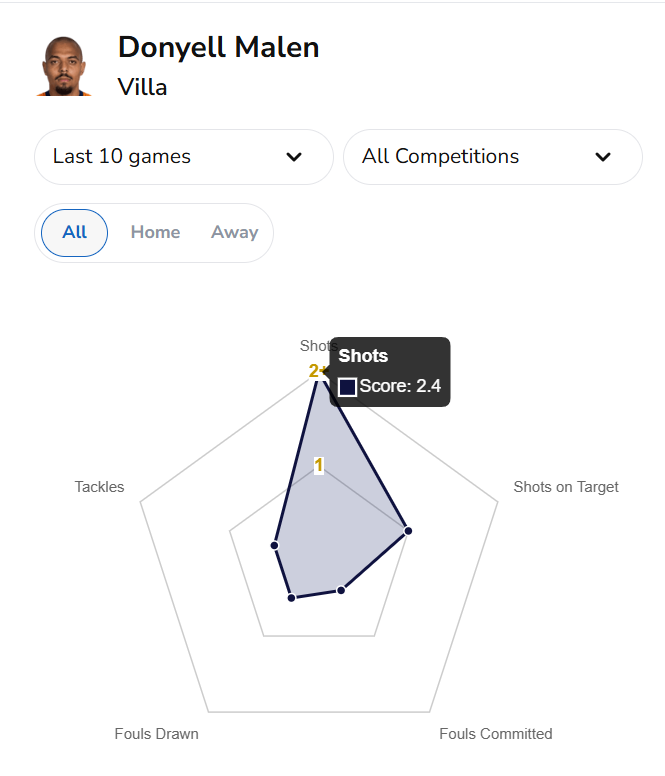The width and height of the screenshot is (665, 776).
Task: Switch to the Away tab
Action: (x=235, y=233)
